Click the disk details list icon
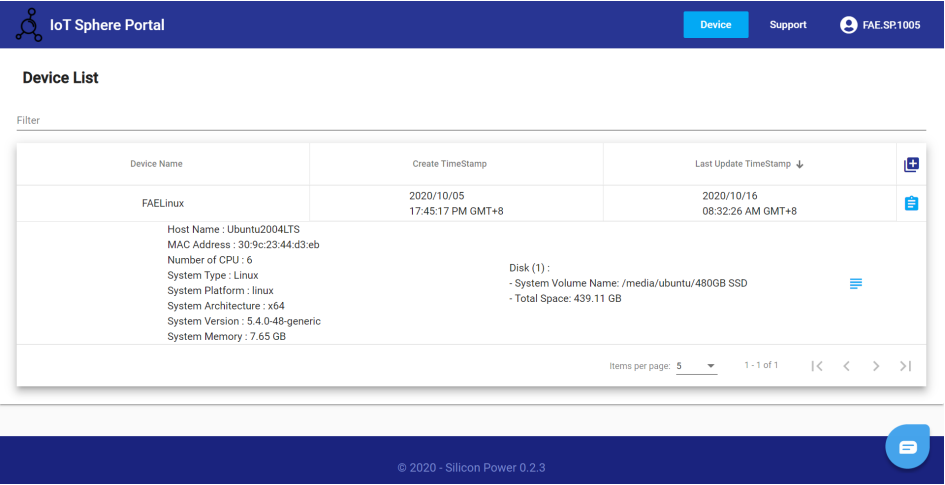The width and height of the screenshot is (945, 485). click(855, 284)
